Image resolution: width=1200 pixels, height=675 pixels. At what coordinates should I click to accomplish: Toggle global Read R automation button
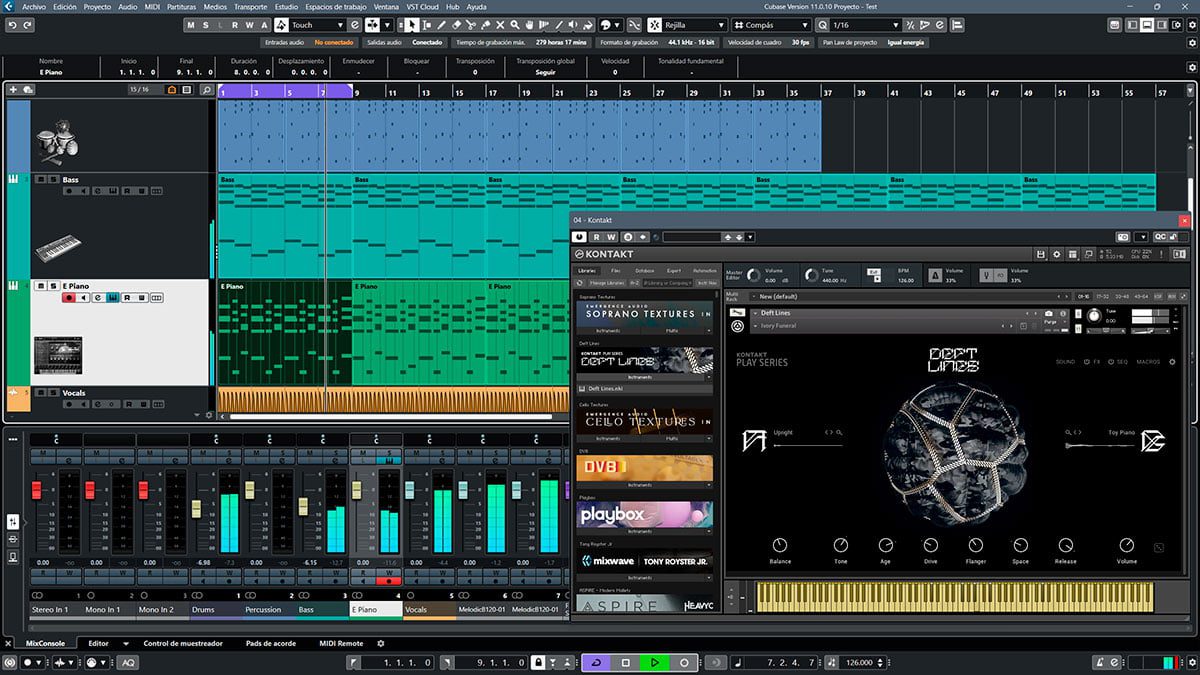234,25
